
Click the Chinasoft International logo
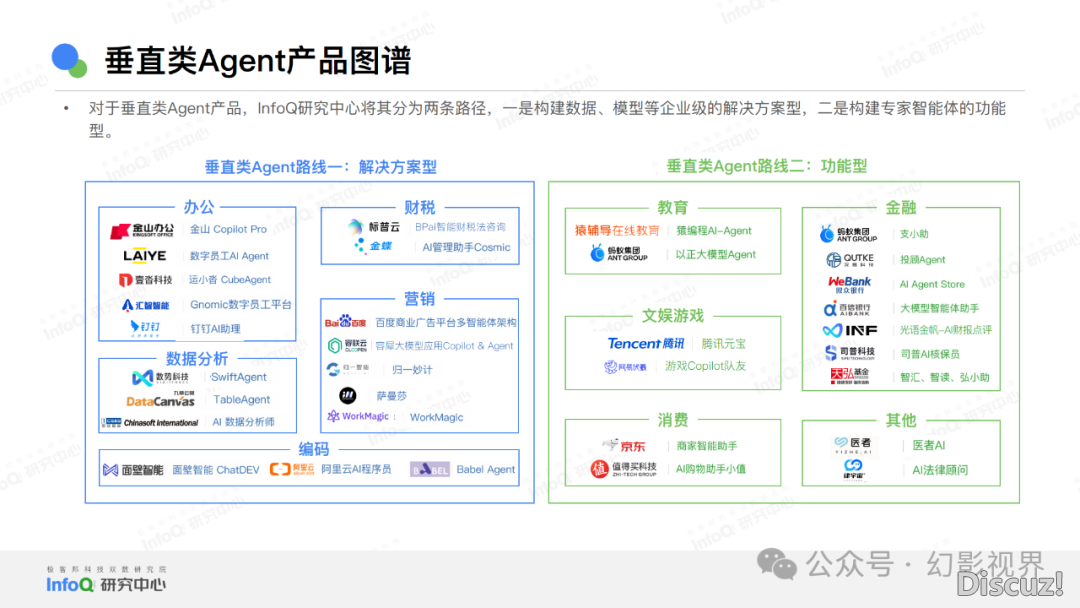pos(149,422)
